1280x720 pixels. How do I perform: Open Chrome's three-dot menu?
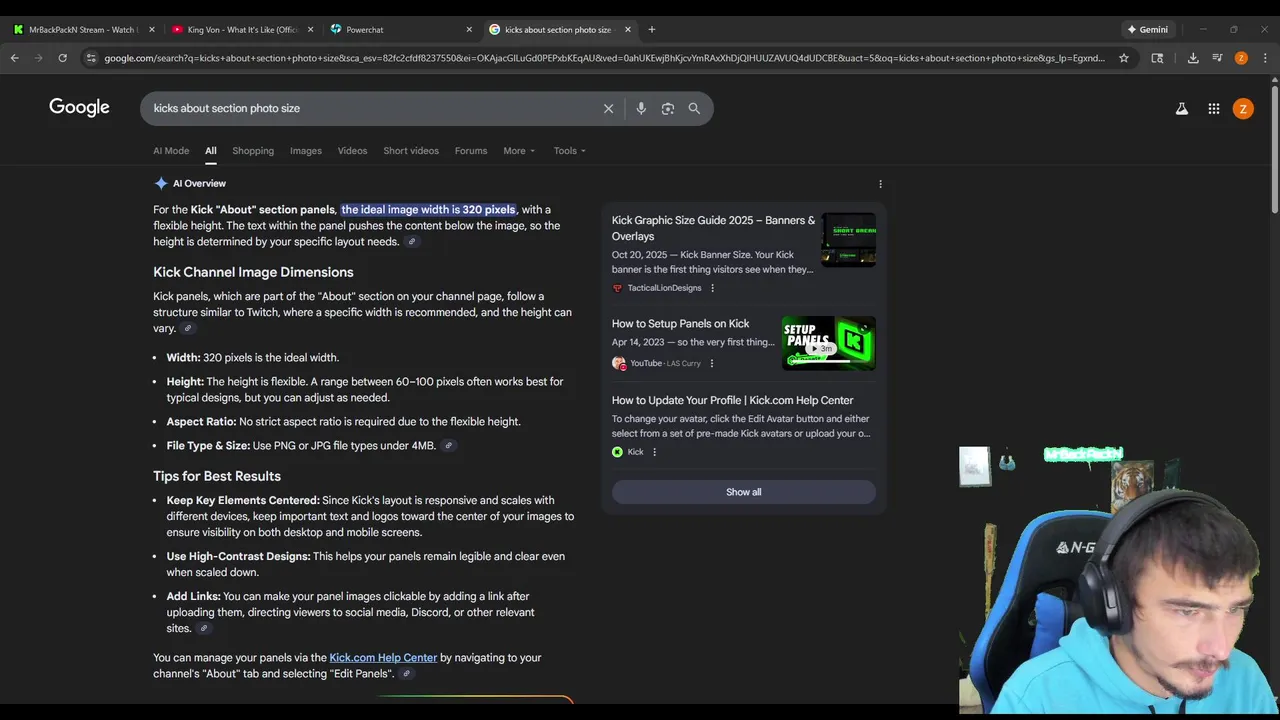coord(1265,58)
